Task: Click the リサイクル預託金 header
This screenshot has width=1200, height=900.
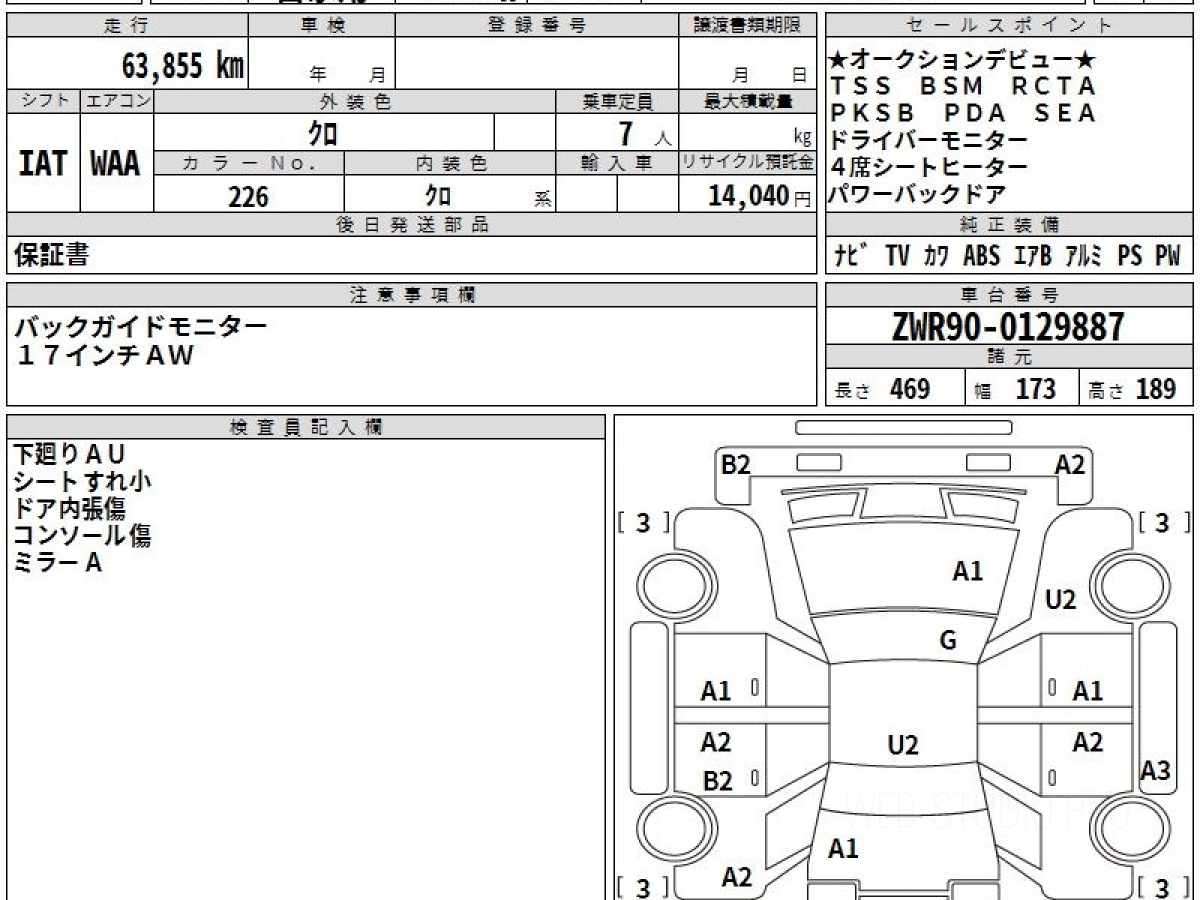Action: click(748, 164)
